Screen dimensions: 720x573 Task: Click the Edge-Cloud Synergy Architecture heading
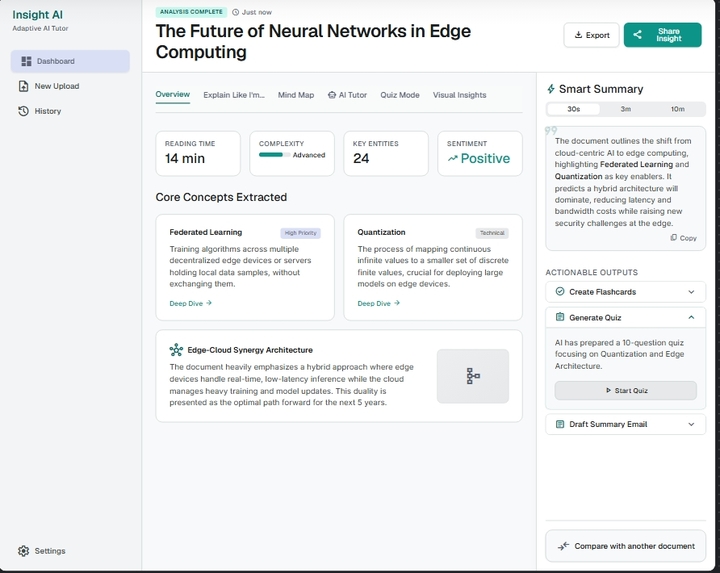tap(250, 350)
